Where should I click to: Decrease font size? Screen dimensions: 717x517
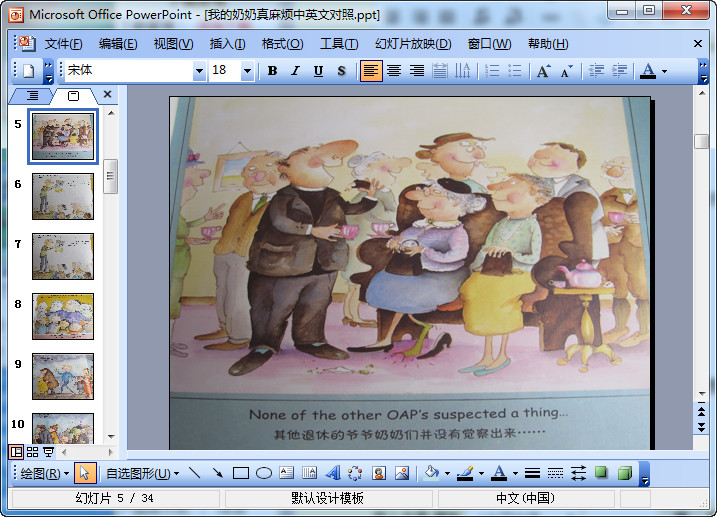566,71
